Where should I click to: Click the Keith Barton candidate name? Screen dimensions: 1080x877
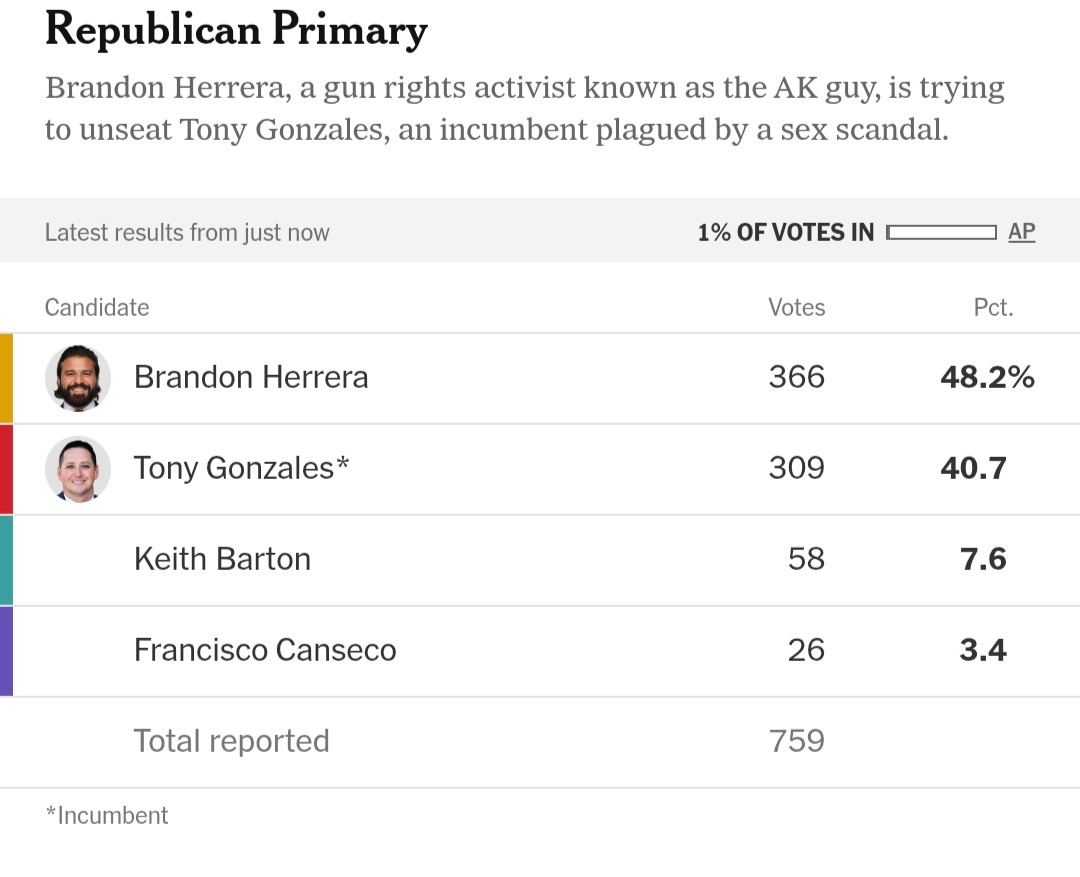pos(222,559)
